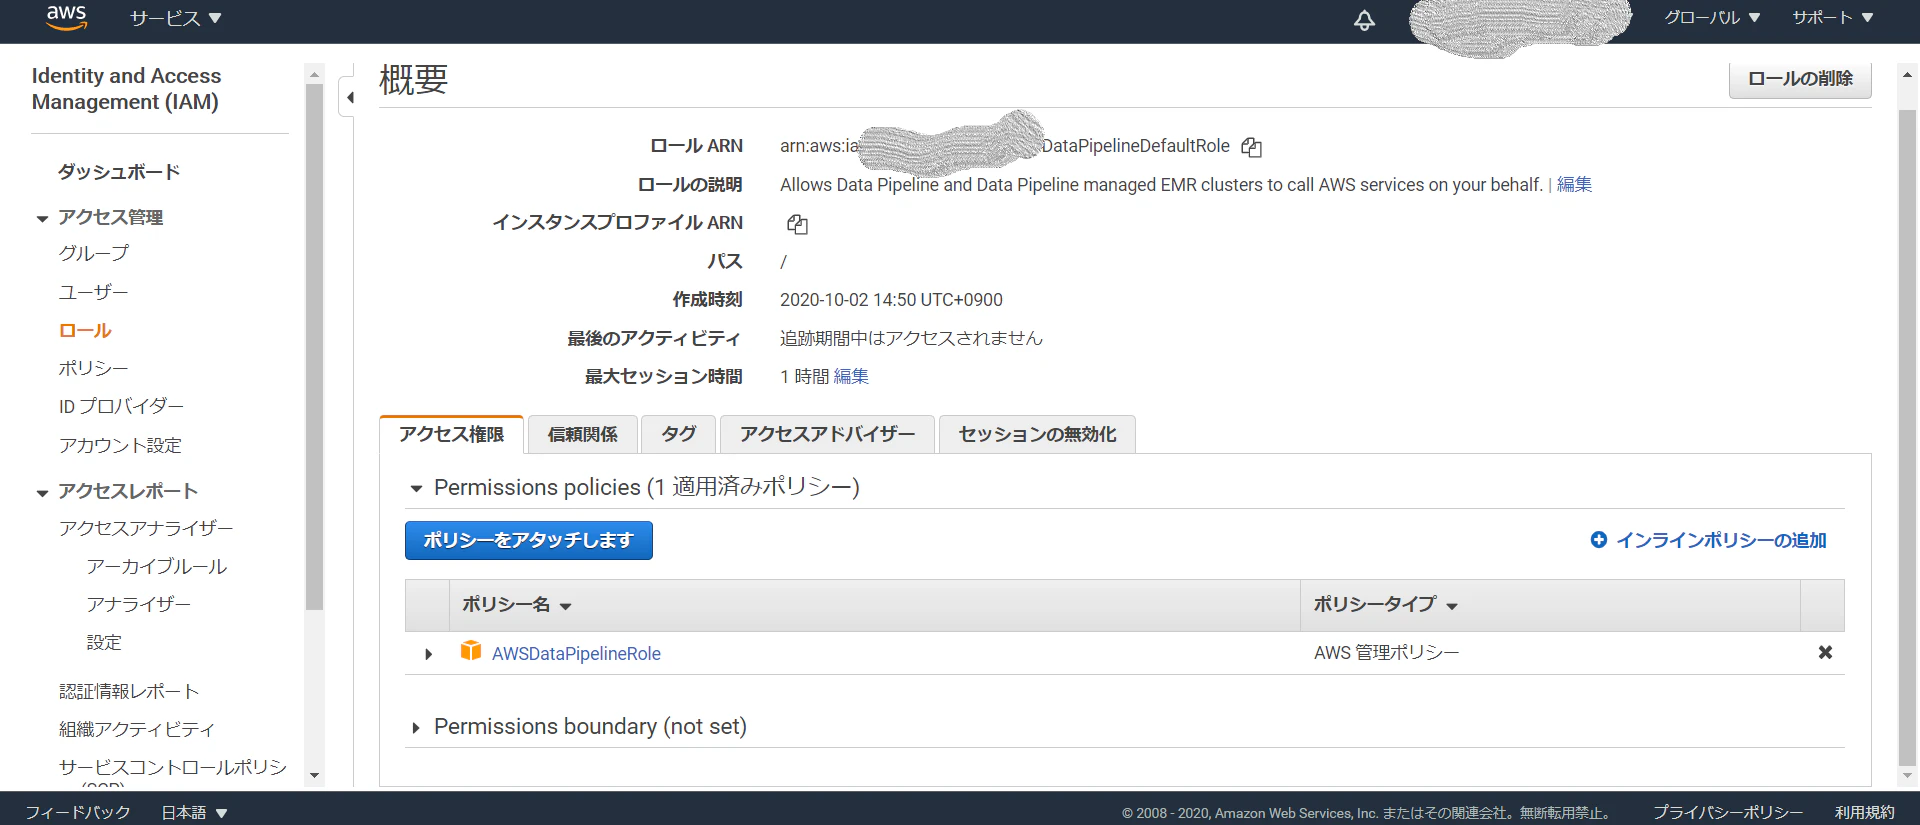Open the グローバル region dropdown
Viewport: 1920px width, 825px height.
pos(1712,18)
